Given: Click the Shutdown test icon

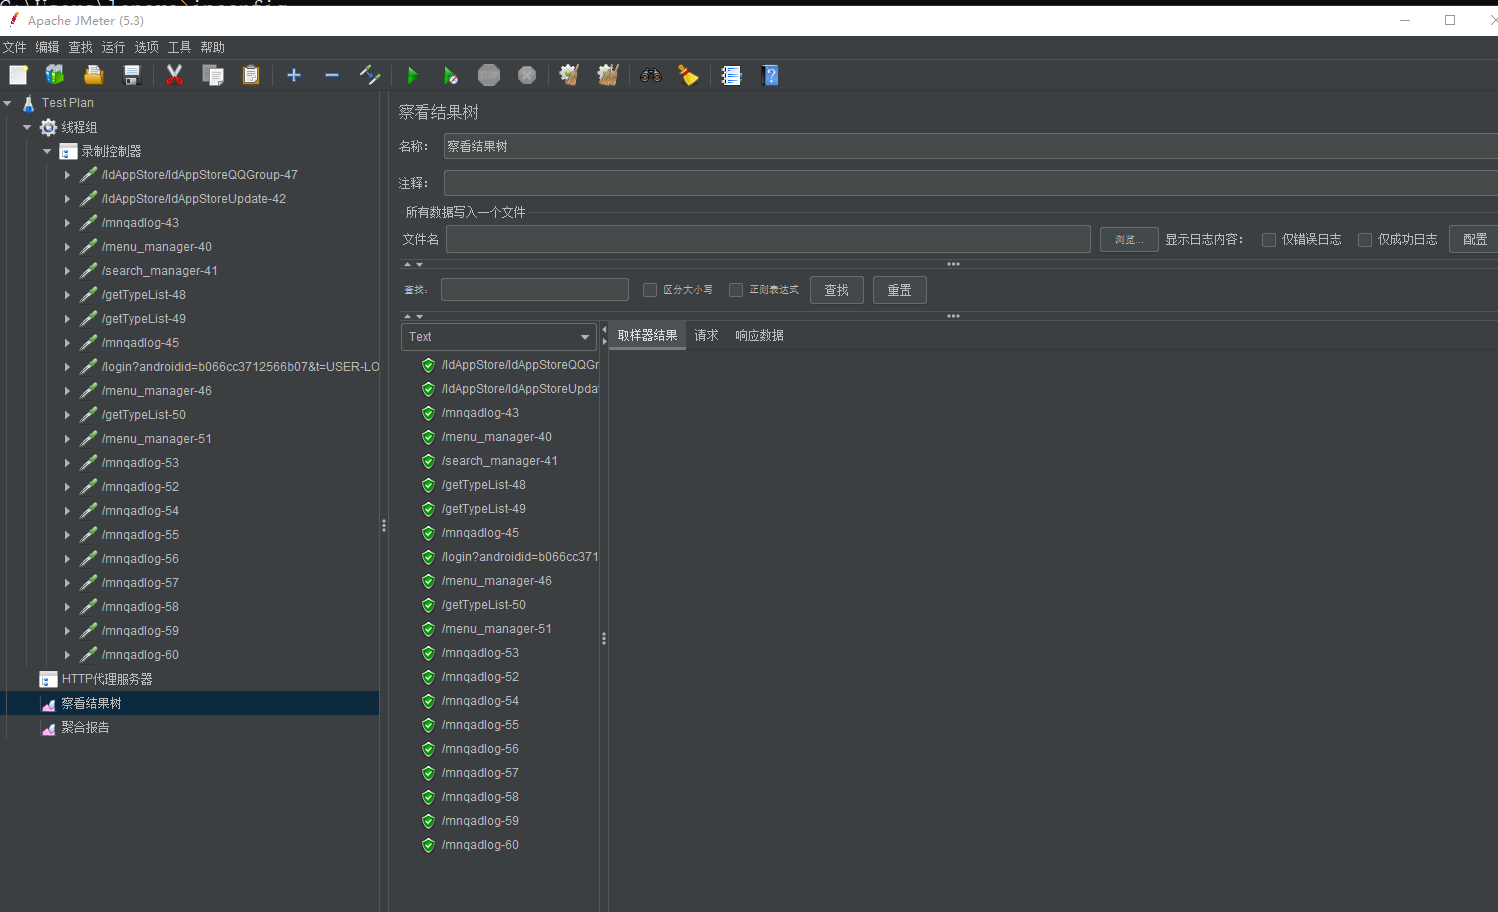Looking at the screenshot, I should 527,75.
